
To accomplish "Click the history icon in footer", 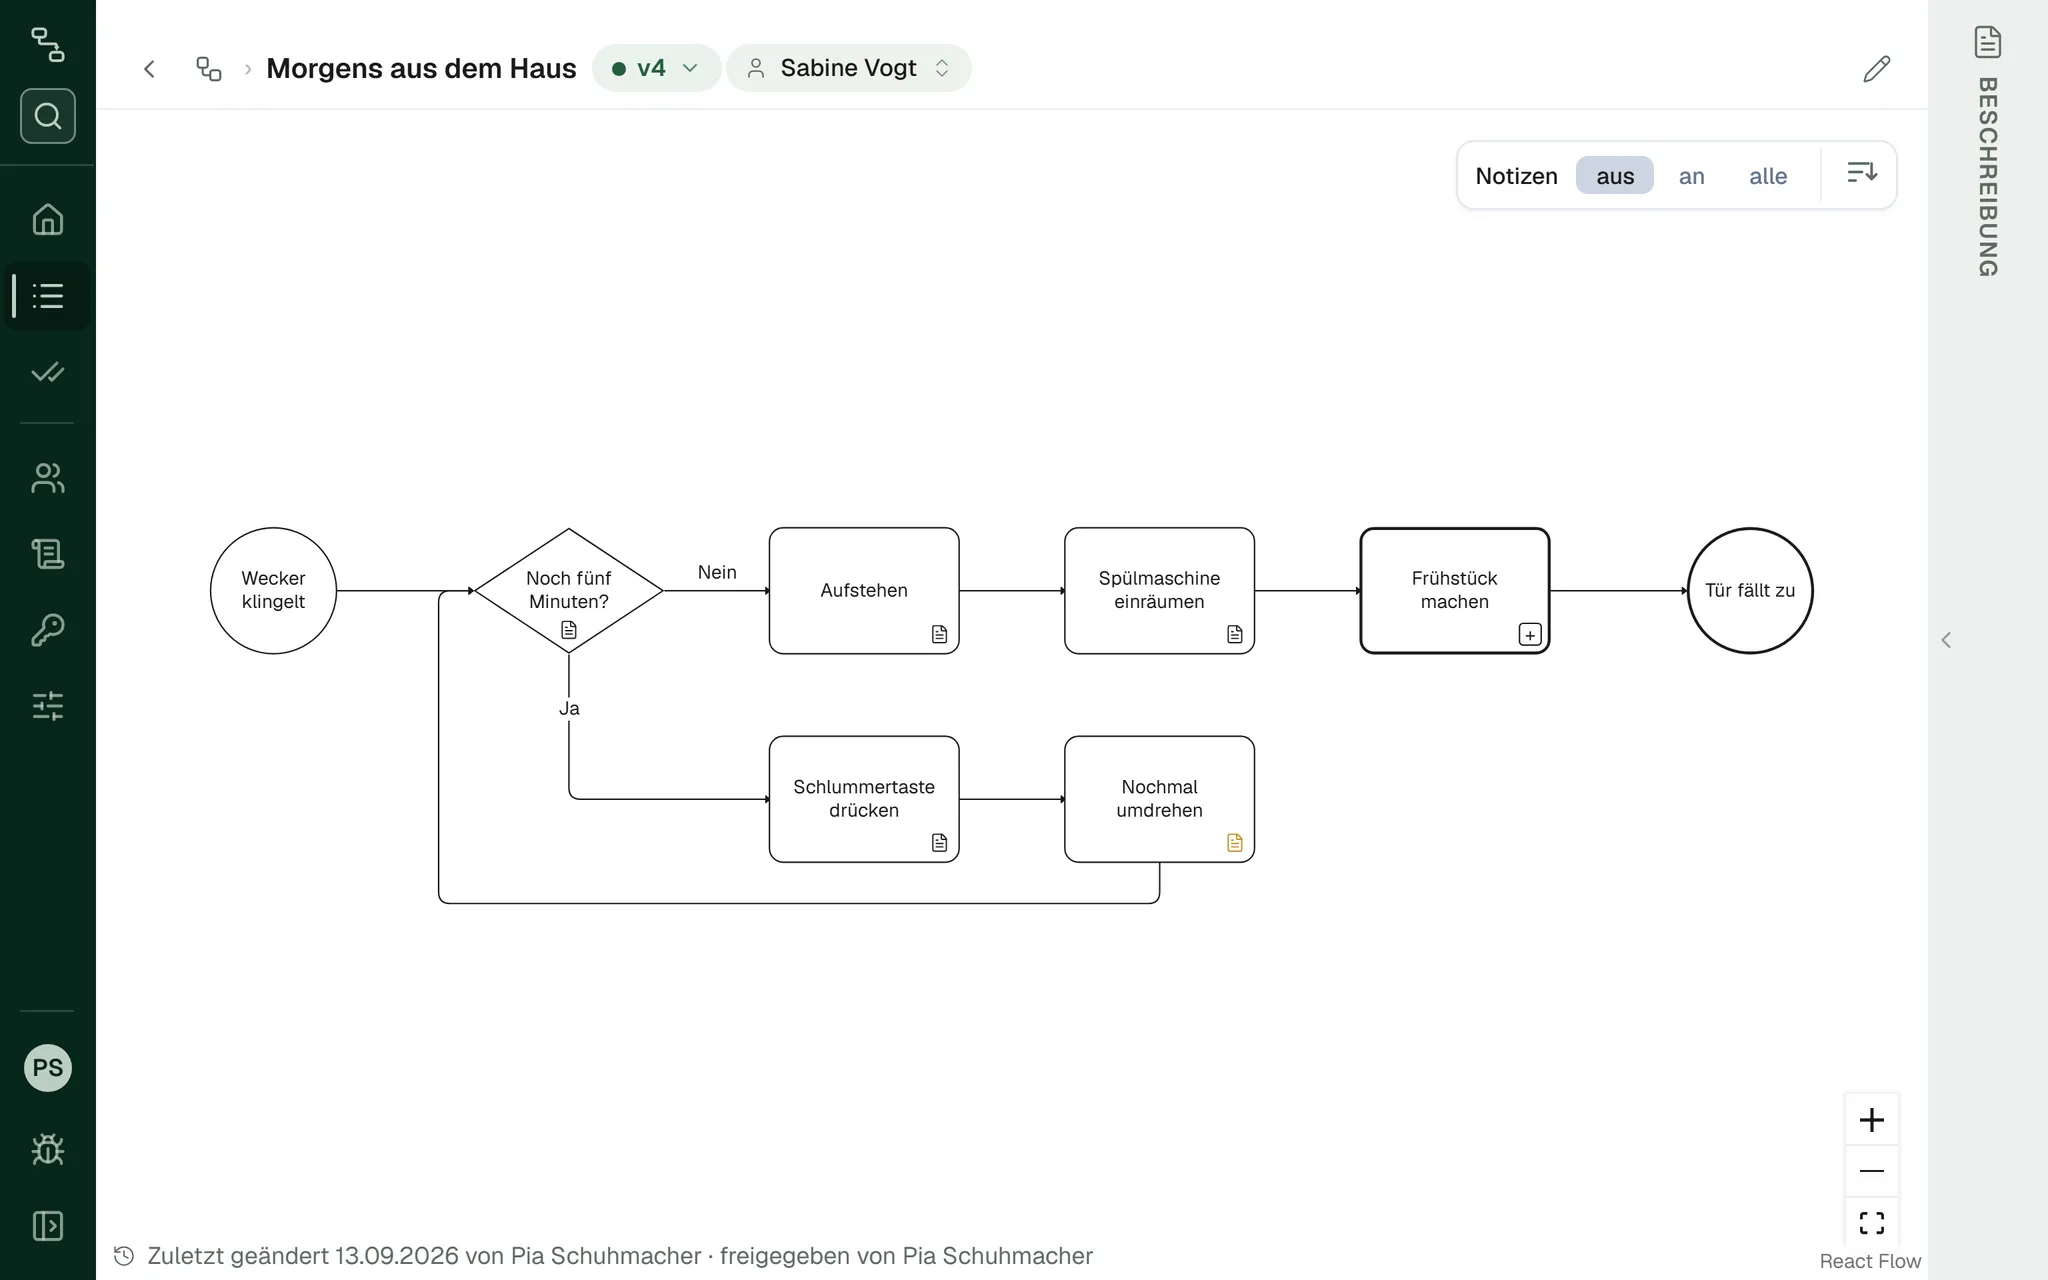I will 124,1256.
